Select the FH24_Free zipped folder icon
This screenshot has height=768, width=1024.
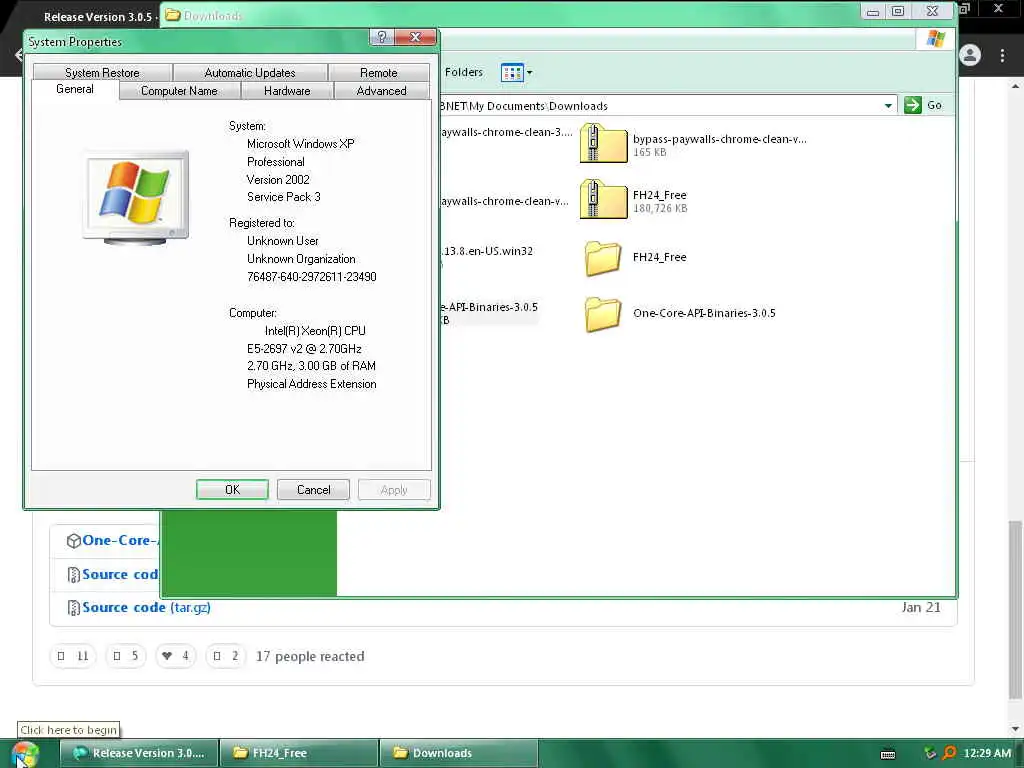603,200
